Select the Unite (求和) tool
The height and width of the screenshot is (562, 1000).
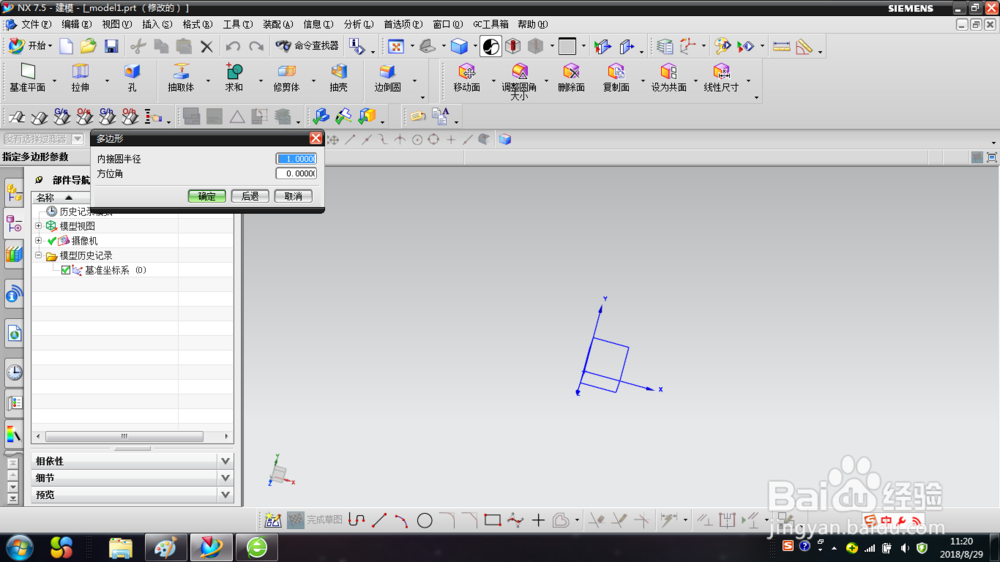point(234,78)
